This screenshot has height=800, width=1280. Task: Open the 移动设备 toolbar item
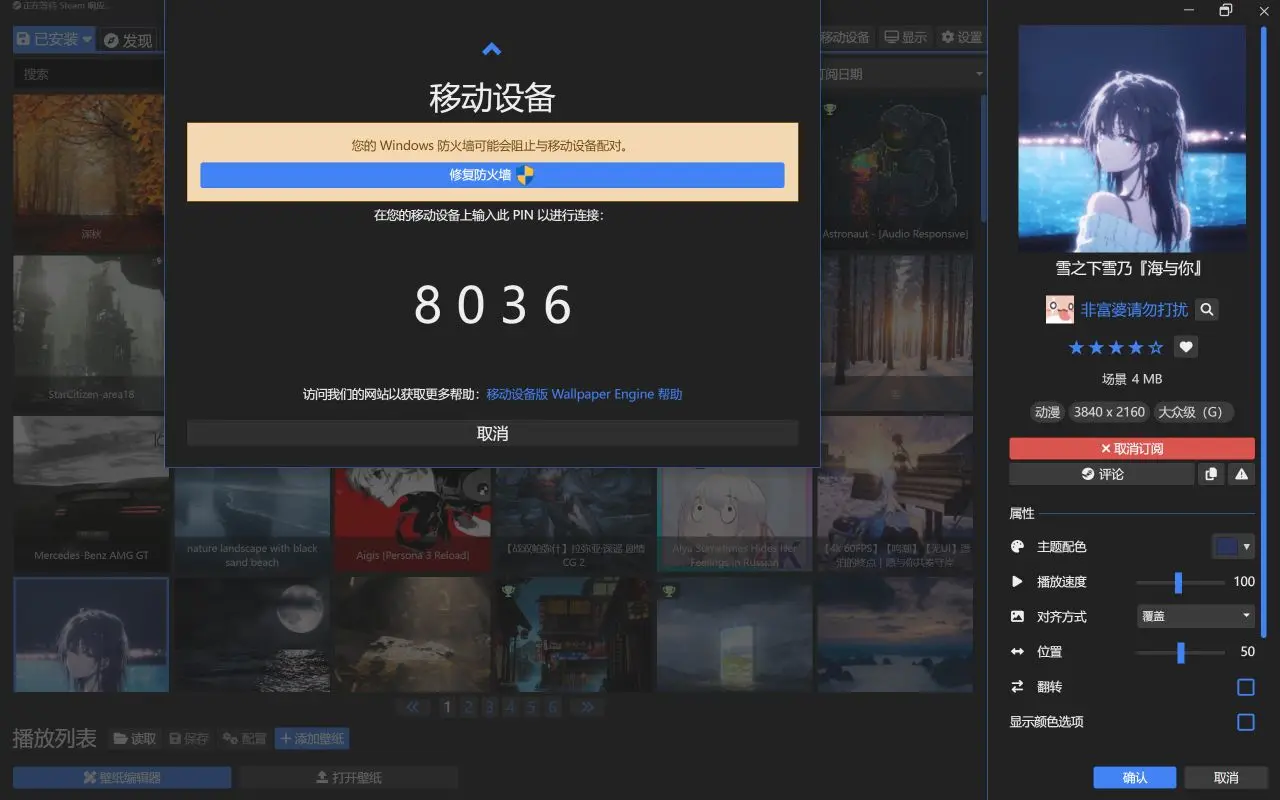pyautogui.click(x=845, y=37)
